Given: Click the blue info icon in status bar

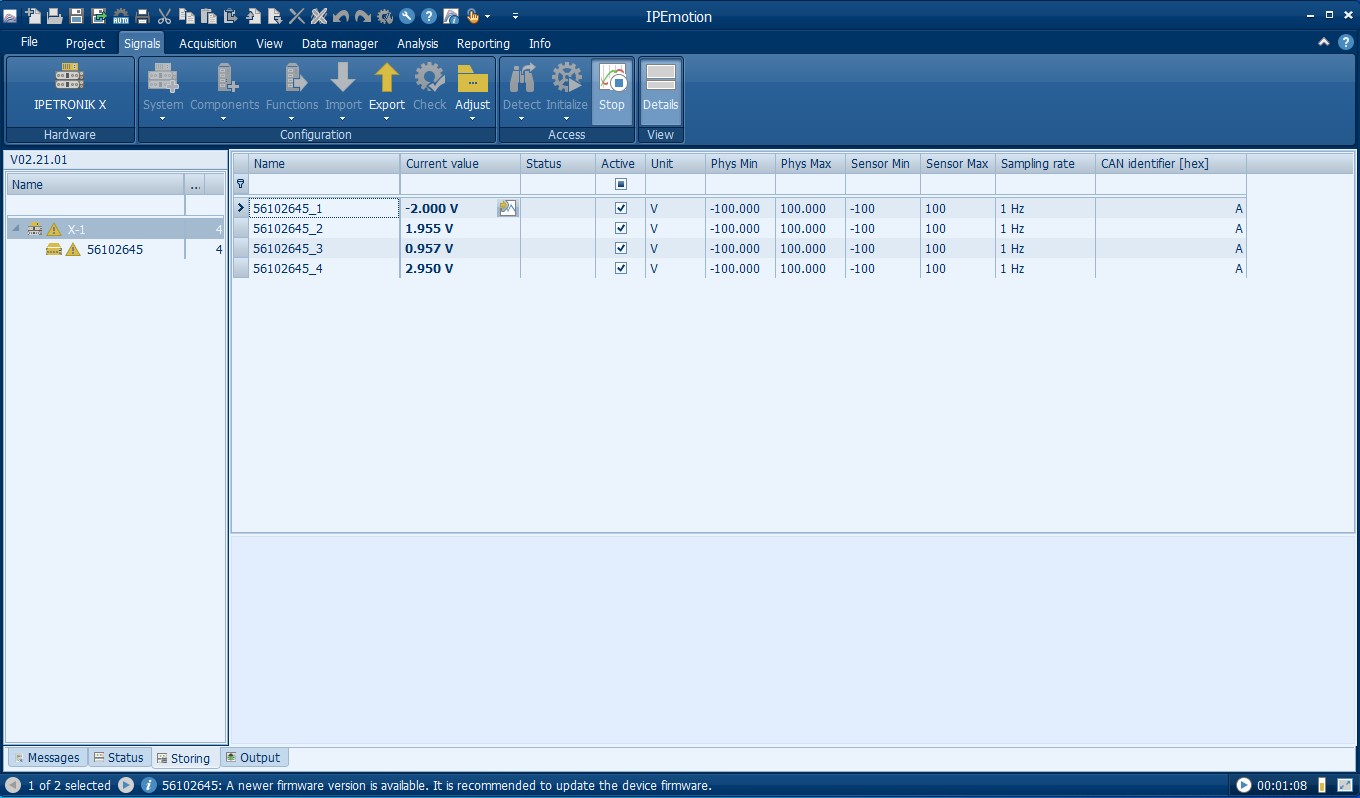Looking at the screenshot, I should 148,785.
